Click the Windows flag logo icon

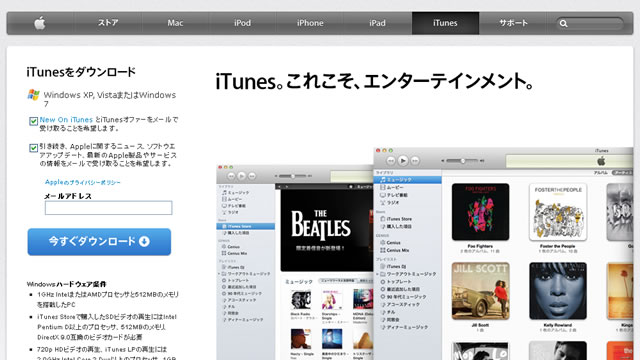(x=33, y=95)
